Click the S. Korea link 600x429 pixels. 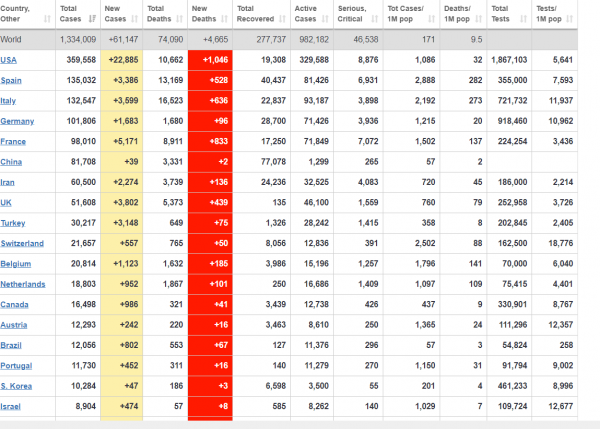pos(19,386)
